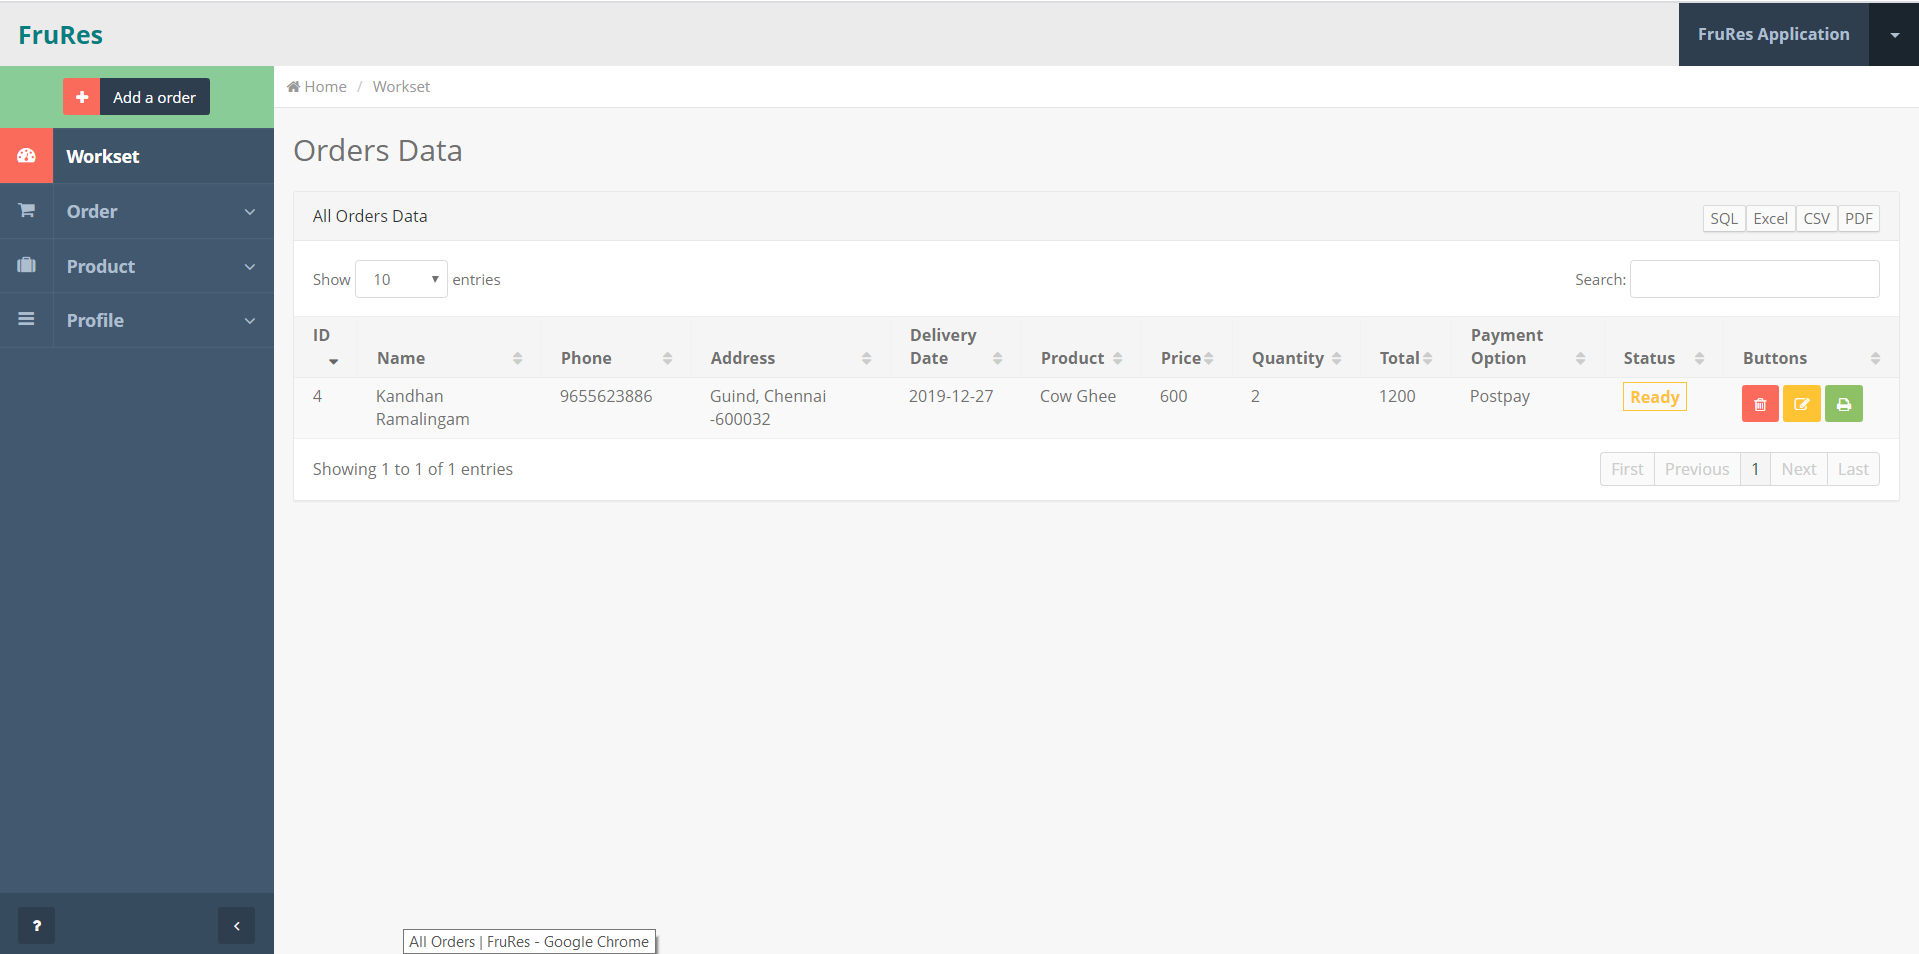
Task: Expand the Product menu chevron
Action: coord(250,266)
